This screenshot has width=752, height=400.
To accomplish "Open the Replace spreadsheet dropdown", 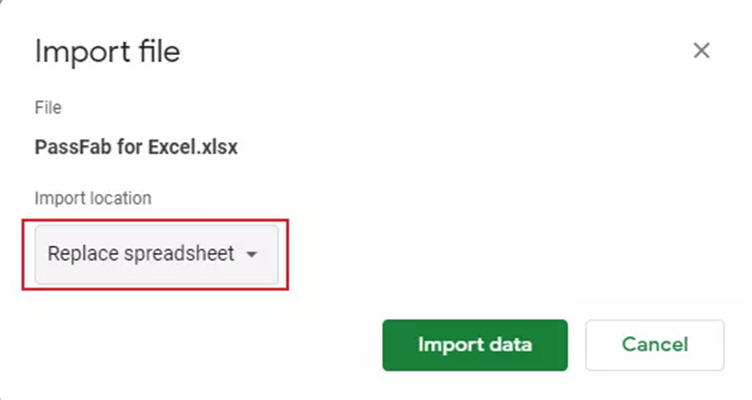I will click(x=156, y=254).
